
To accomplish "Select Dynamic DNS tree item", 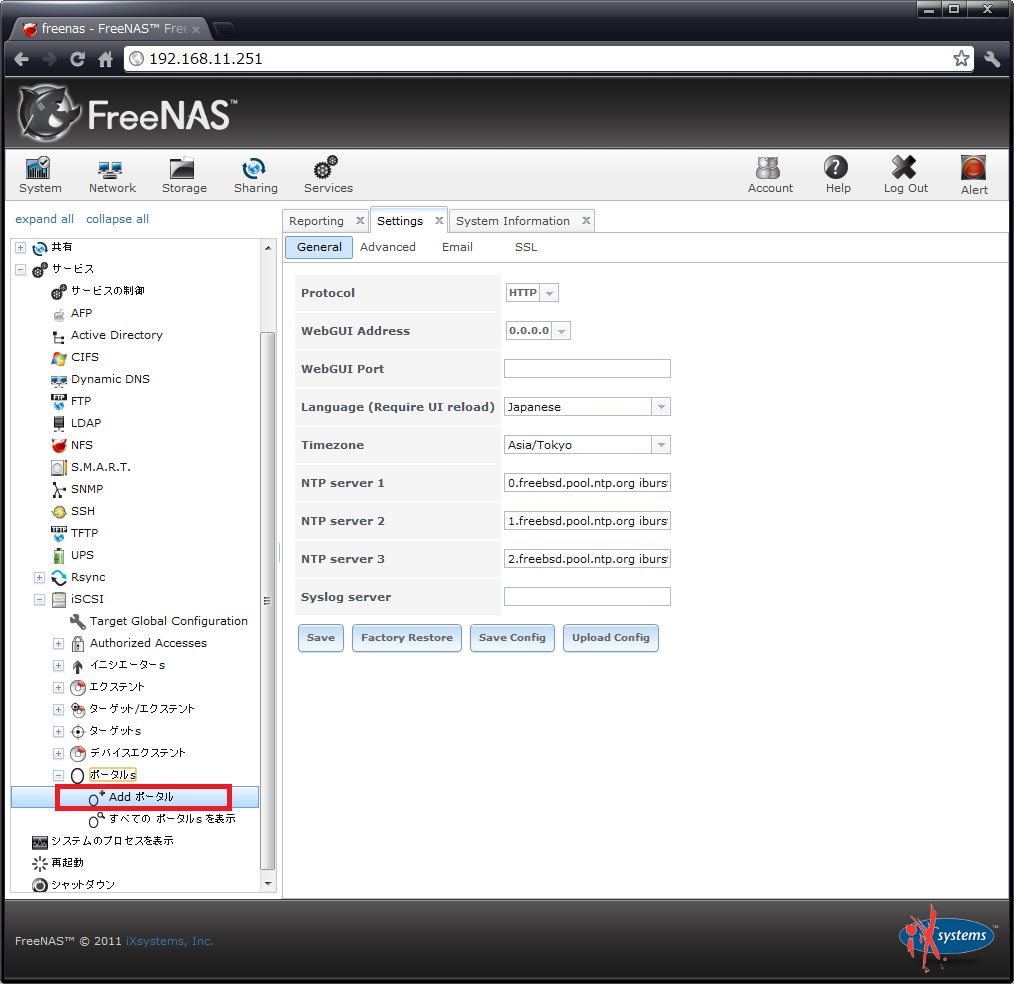I will click(x=110, y=379).
